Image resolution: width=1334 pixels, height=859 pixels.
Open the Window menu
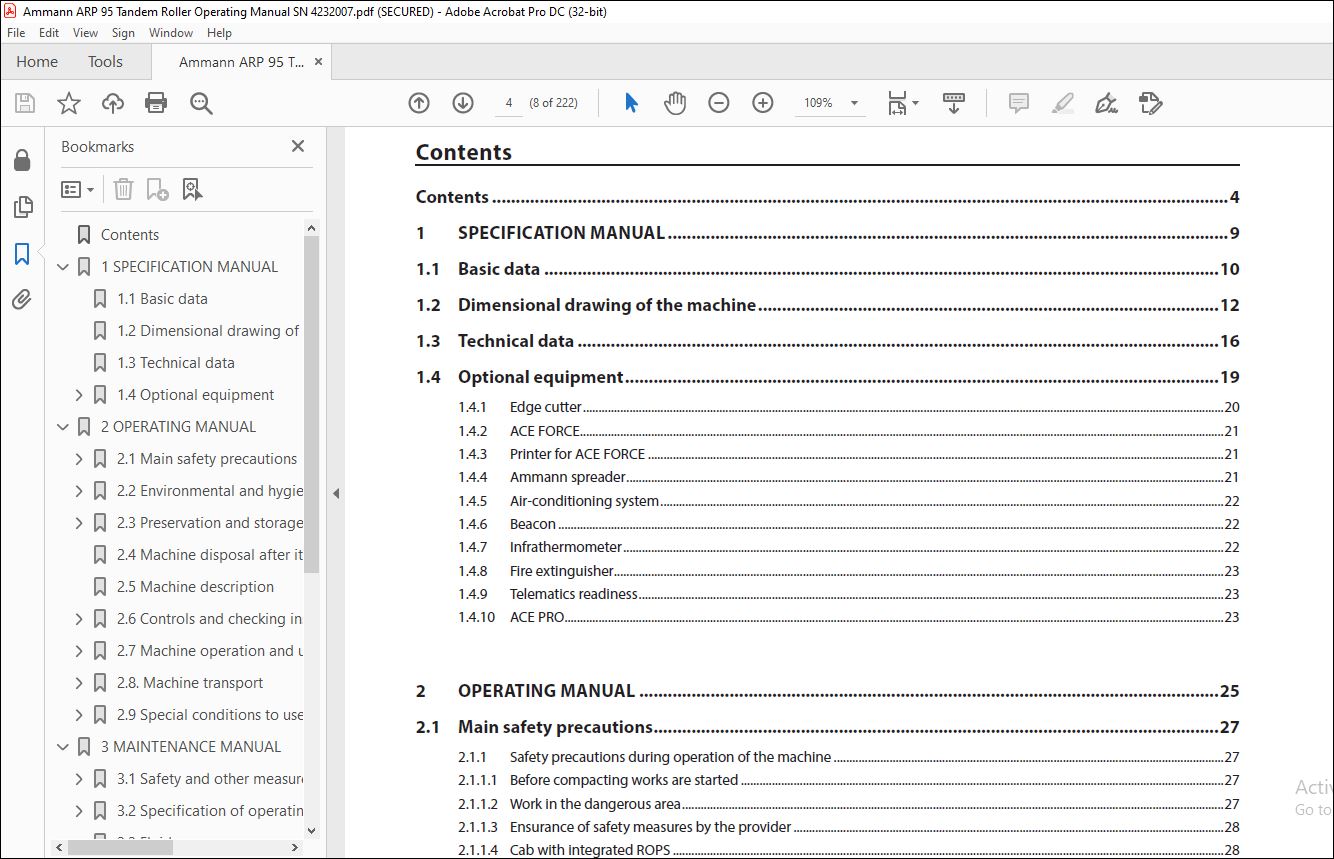171,33
